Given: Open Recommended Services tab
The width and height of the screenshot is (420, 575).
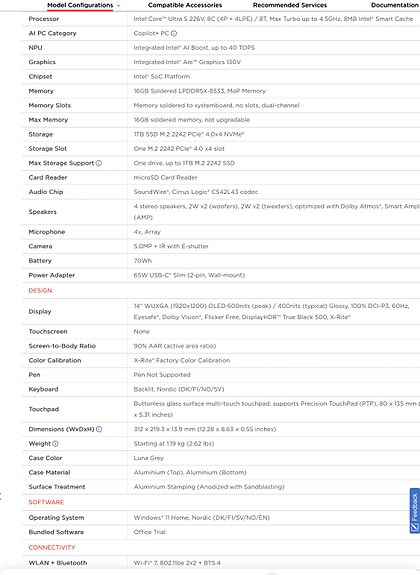Looking at the screenshot, I should [290, 5].
